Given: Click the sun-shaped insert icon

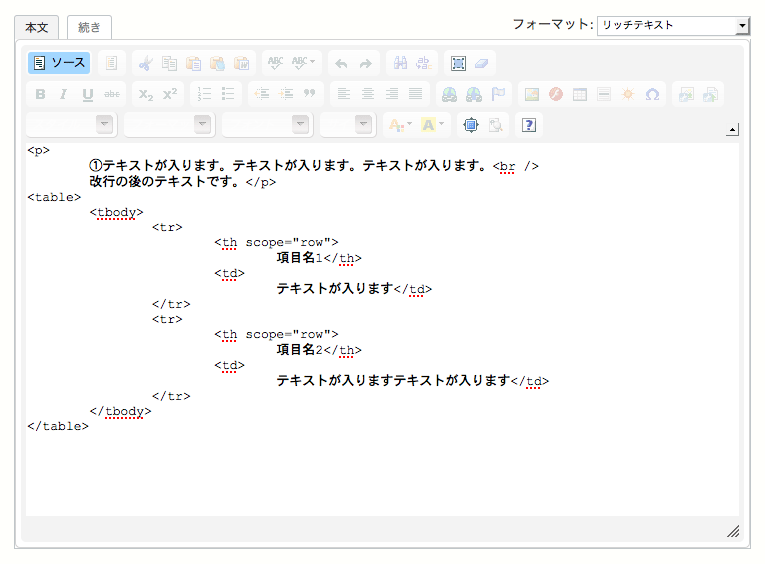Looking at the screenshot, I should [628, 94].
